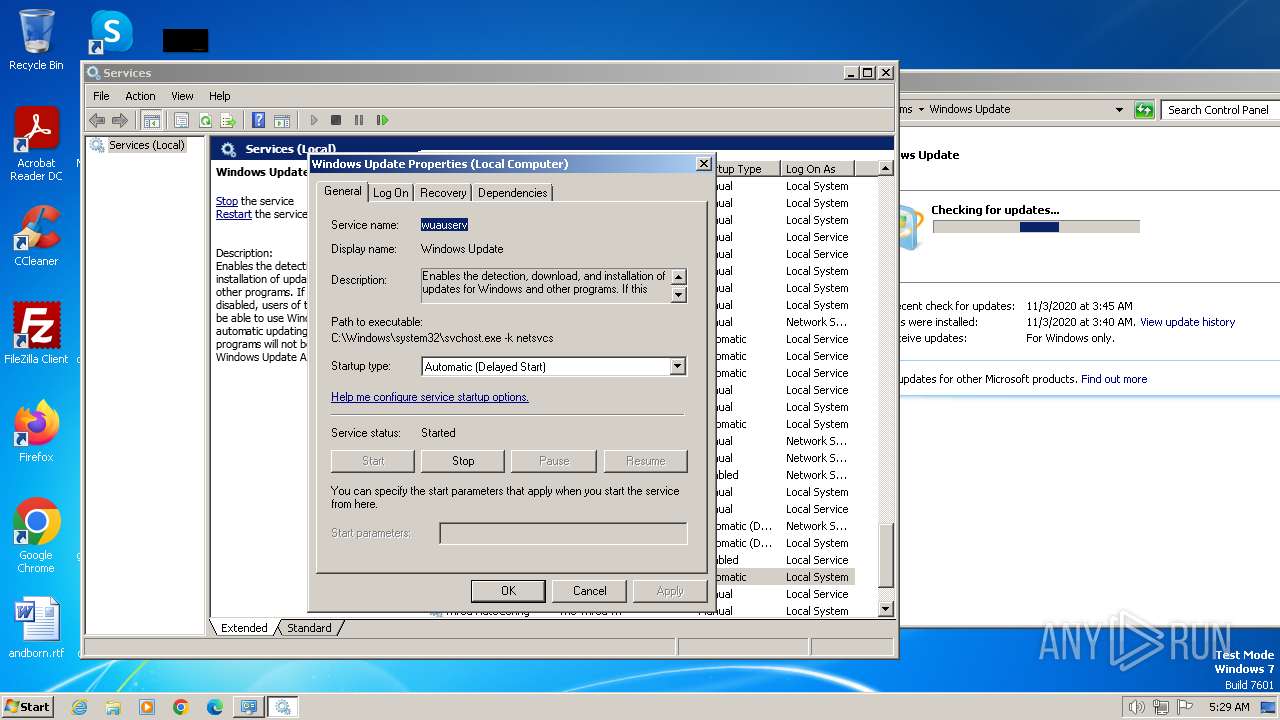Click the Export List toolbar icon
This screenshot has width=1280, height=720.
tap(228, 120)
